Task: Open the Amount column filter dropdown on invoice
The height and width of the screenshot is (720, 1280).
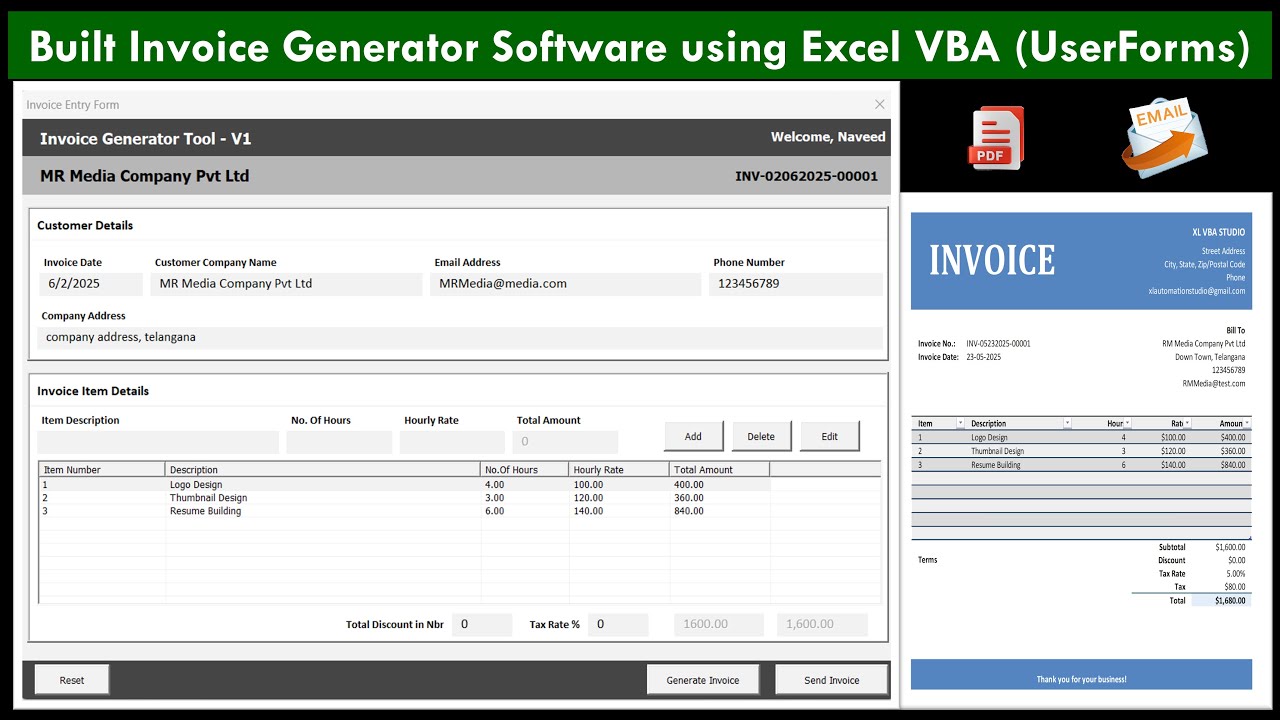Action: coord(1247,424)
